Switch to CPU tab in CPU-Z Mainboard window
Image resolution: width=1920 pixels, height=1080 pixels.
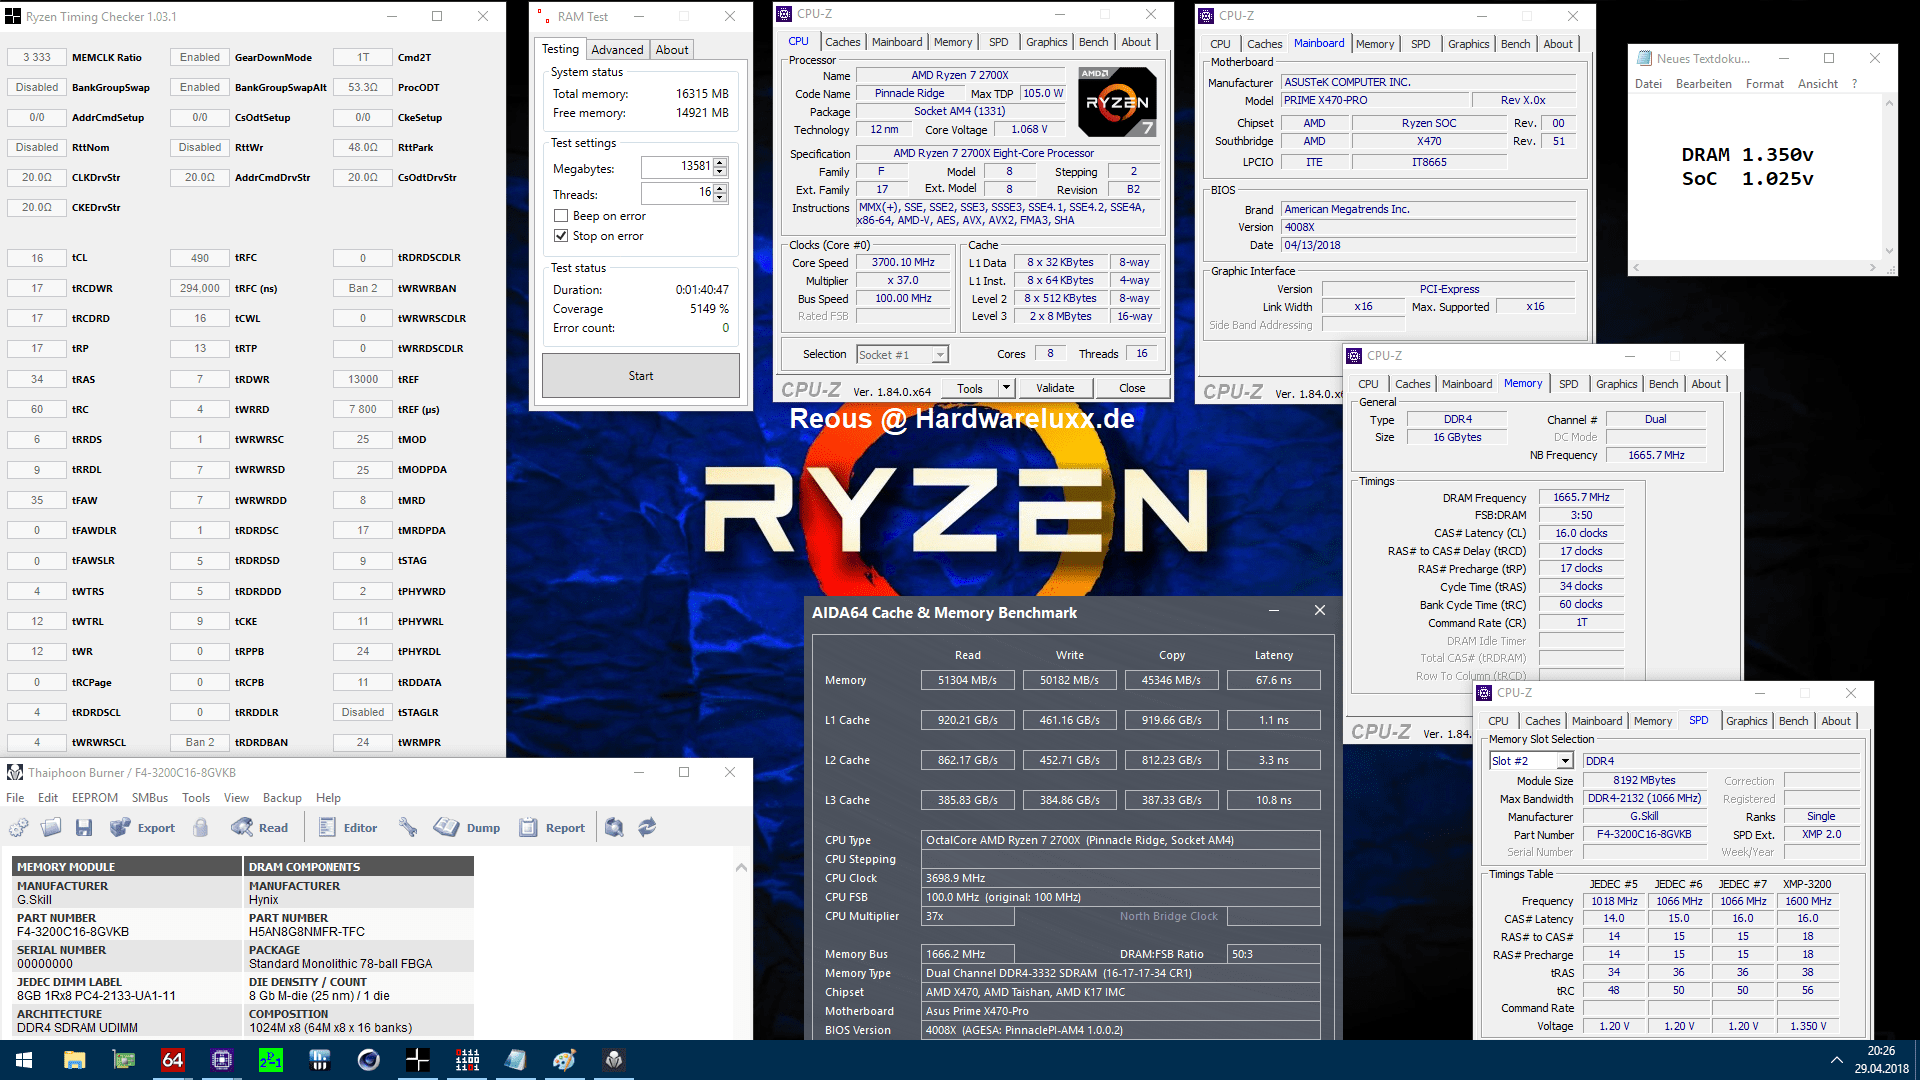tap(1220, 44)
